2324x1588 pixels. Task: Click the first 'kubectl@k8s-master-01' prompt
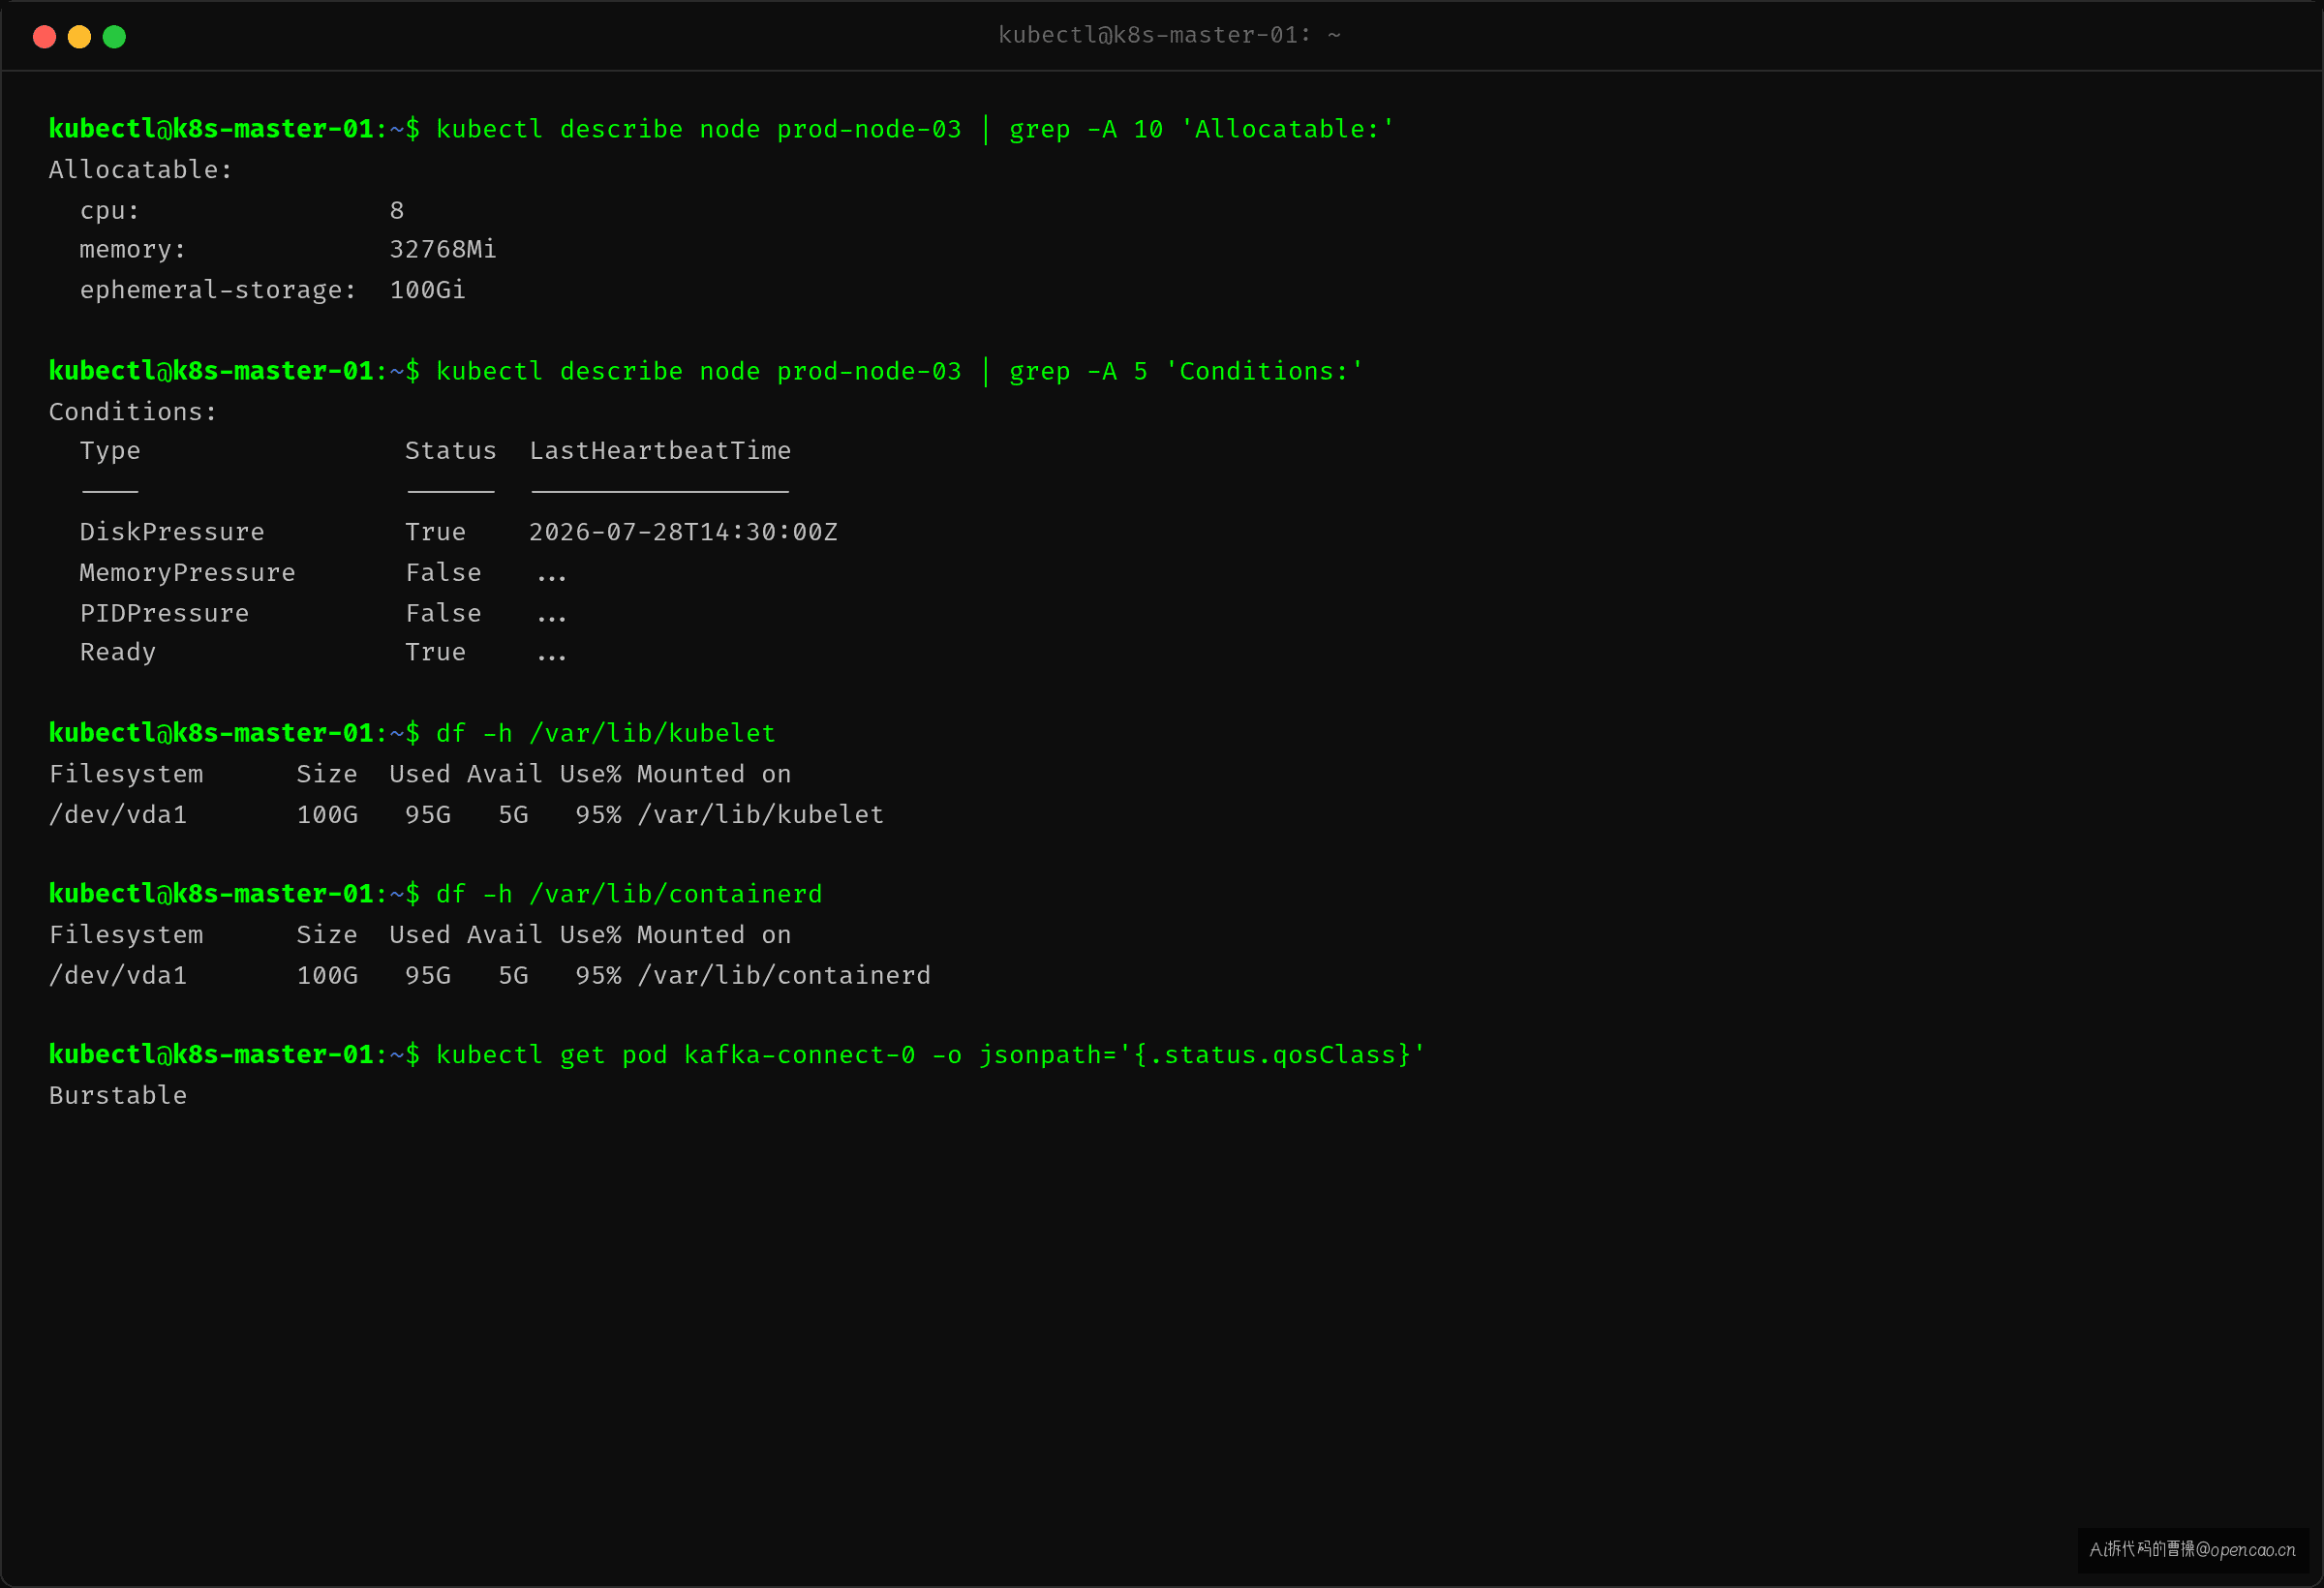pos(211,129)
